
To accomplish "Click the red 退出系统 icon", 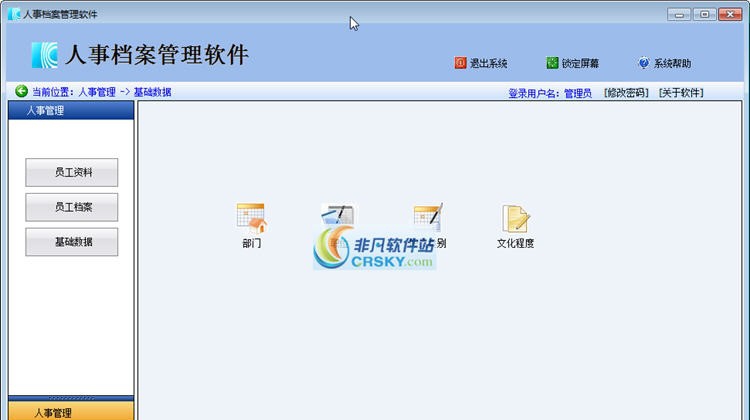I will [460, 63].
